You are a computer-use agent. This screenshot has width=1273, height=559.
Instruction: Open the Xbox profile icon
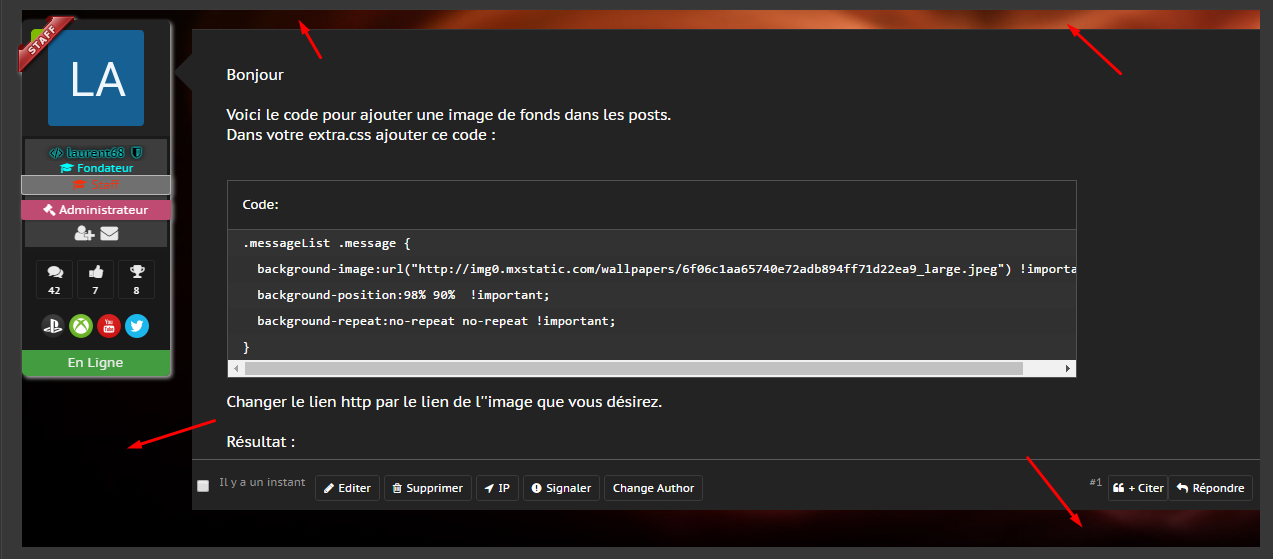click(x=81, y=326)
